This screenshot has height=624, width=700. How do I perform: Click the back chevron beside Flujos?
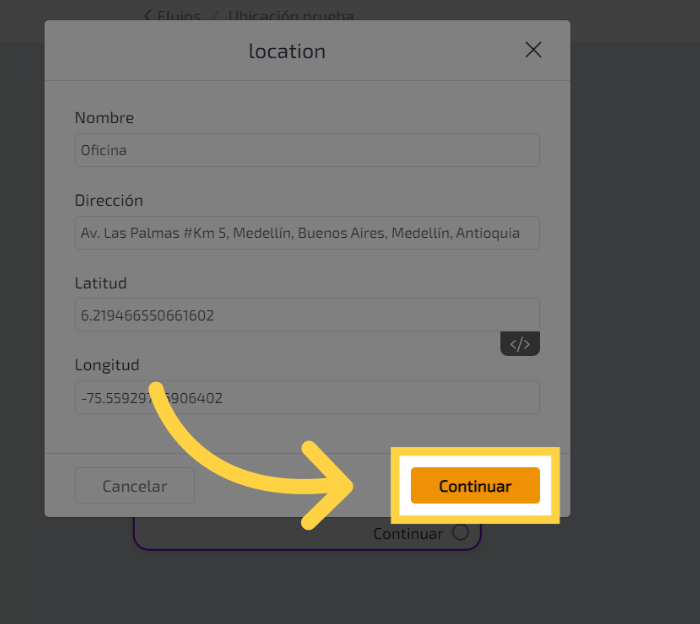click(148, 15)
